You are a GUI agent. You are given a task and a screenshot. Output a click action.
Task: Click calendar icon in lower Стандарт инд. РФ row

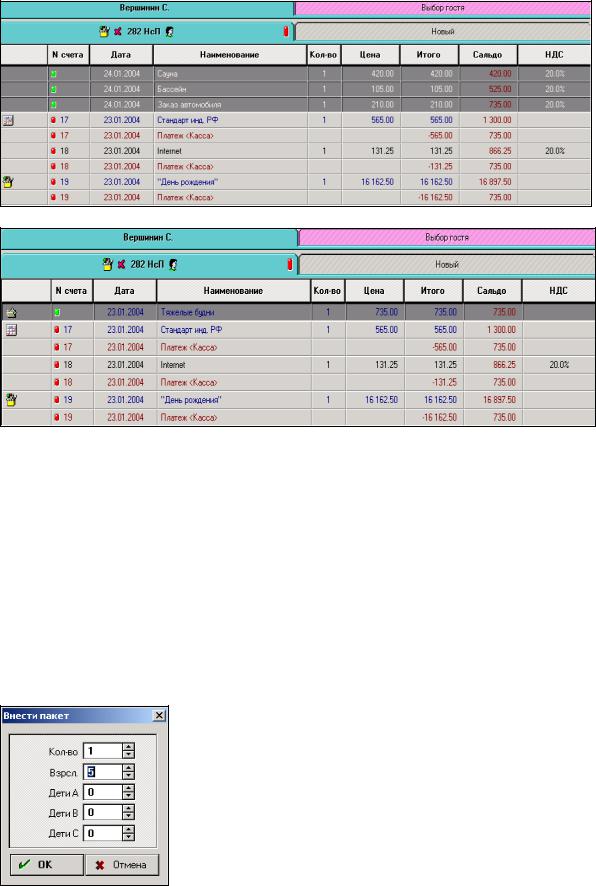tap(11, 330)
